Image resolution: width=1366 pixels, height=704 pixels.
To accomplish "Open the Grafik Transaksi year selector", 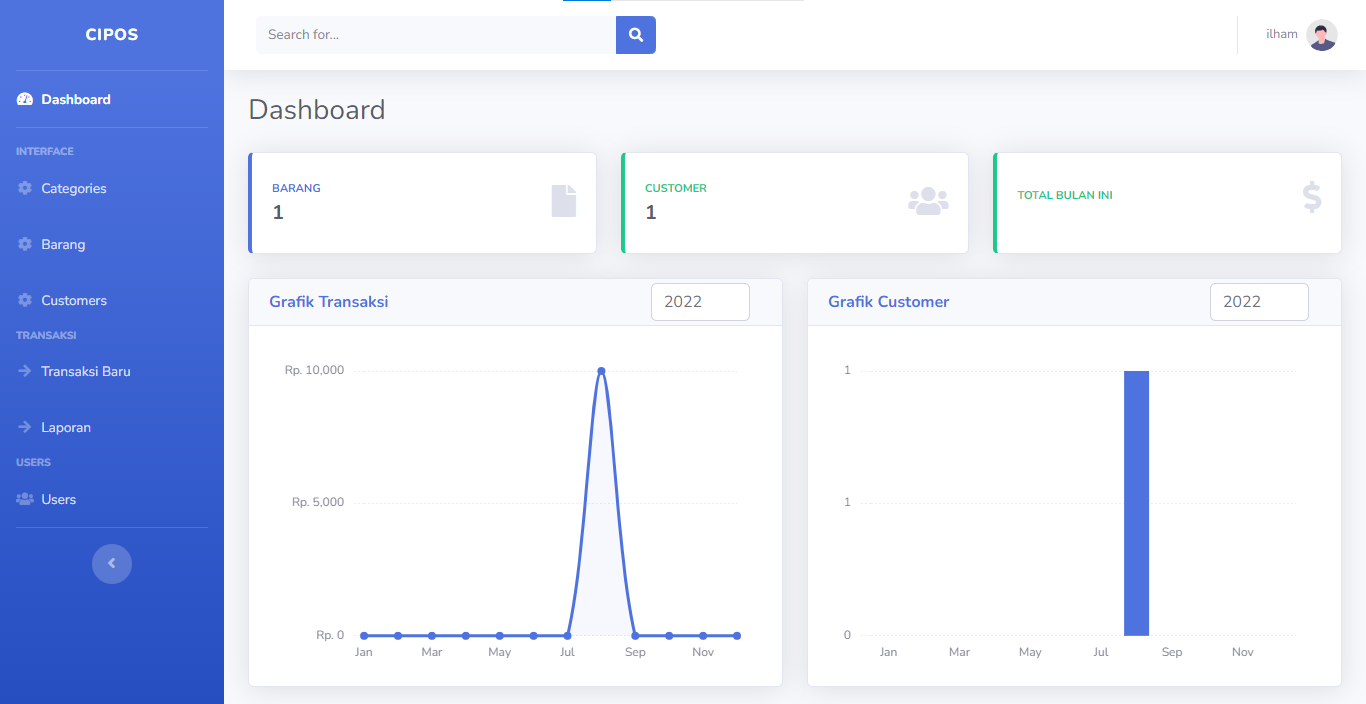I will click(700, 302).
